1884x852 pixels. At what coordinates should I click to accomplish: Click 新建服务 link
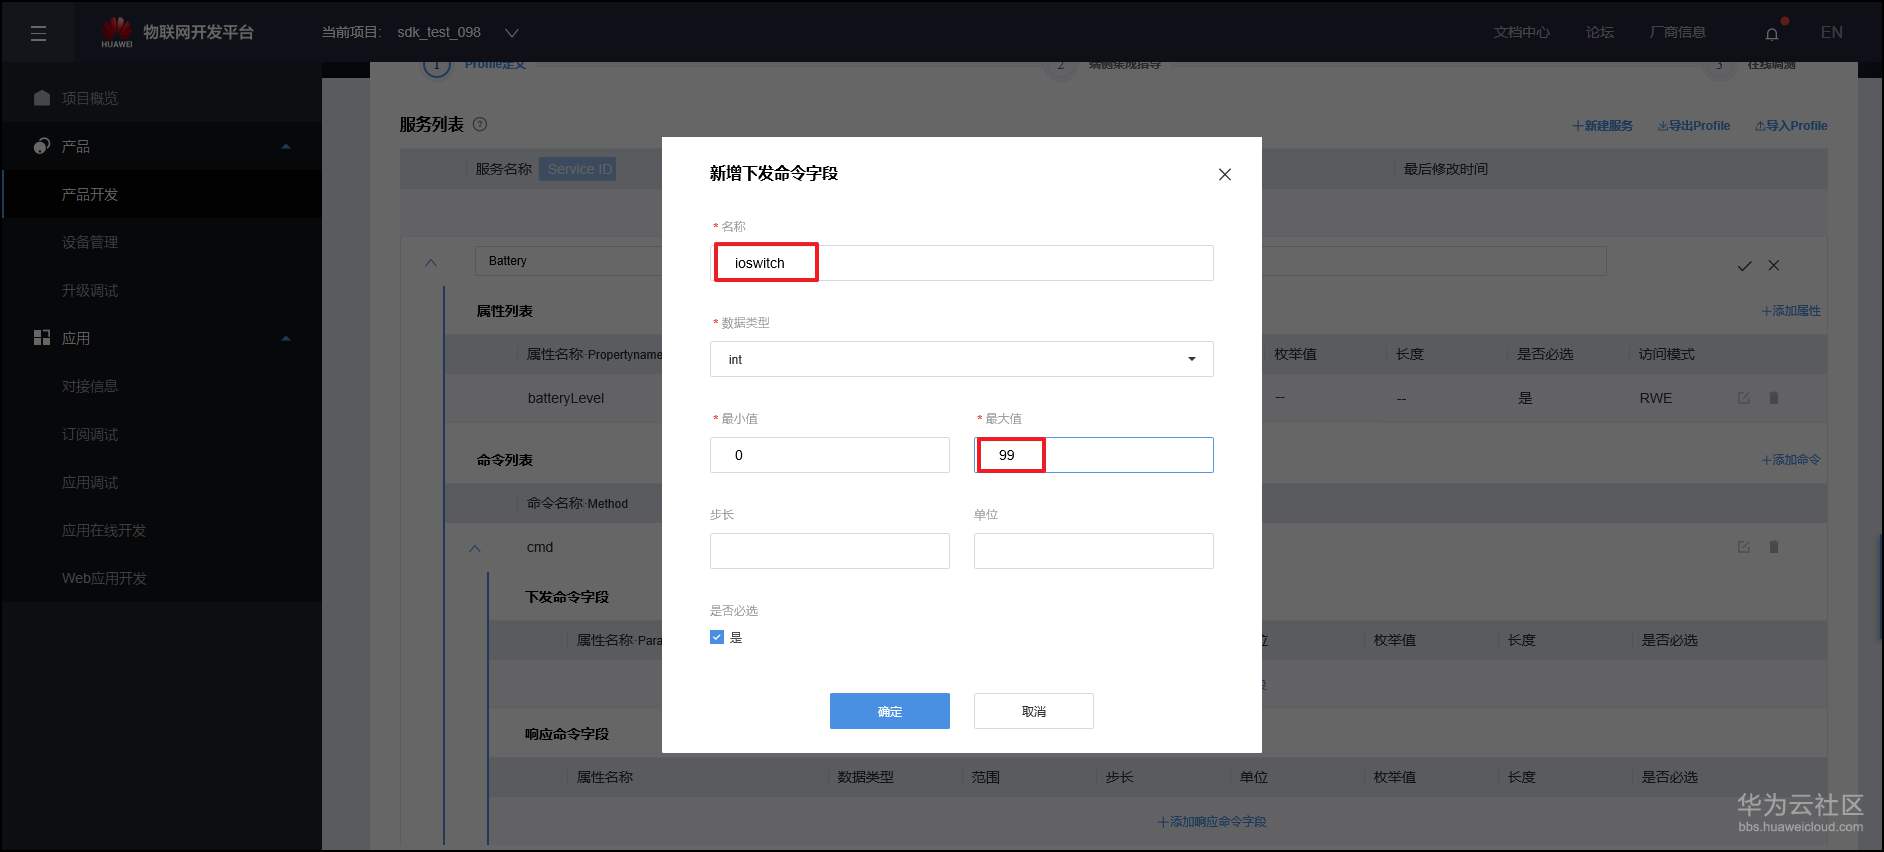(1602, 126)
